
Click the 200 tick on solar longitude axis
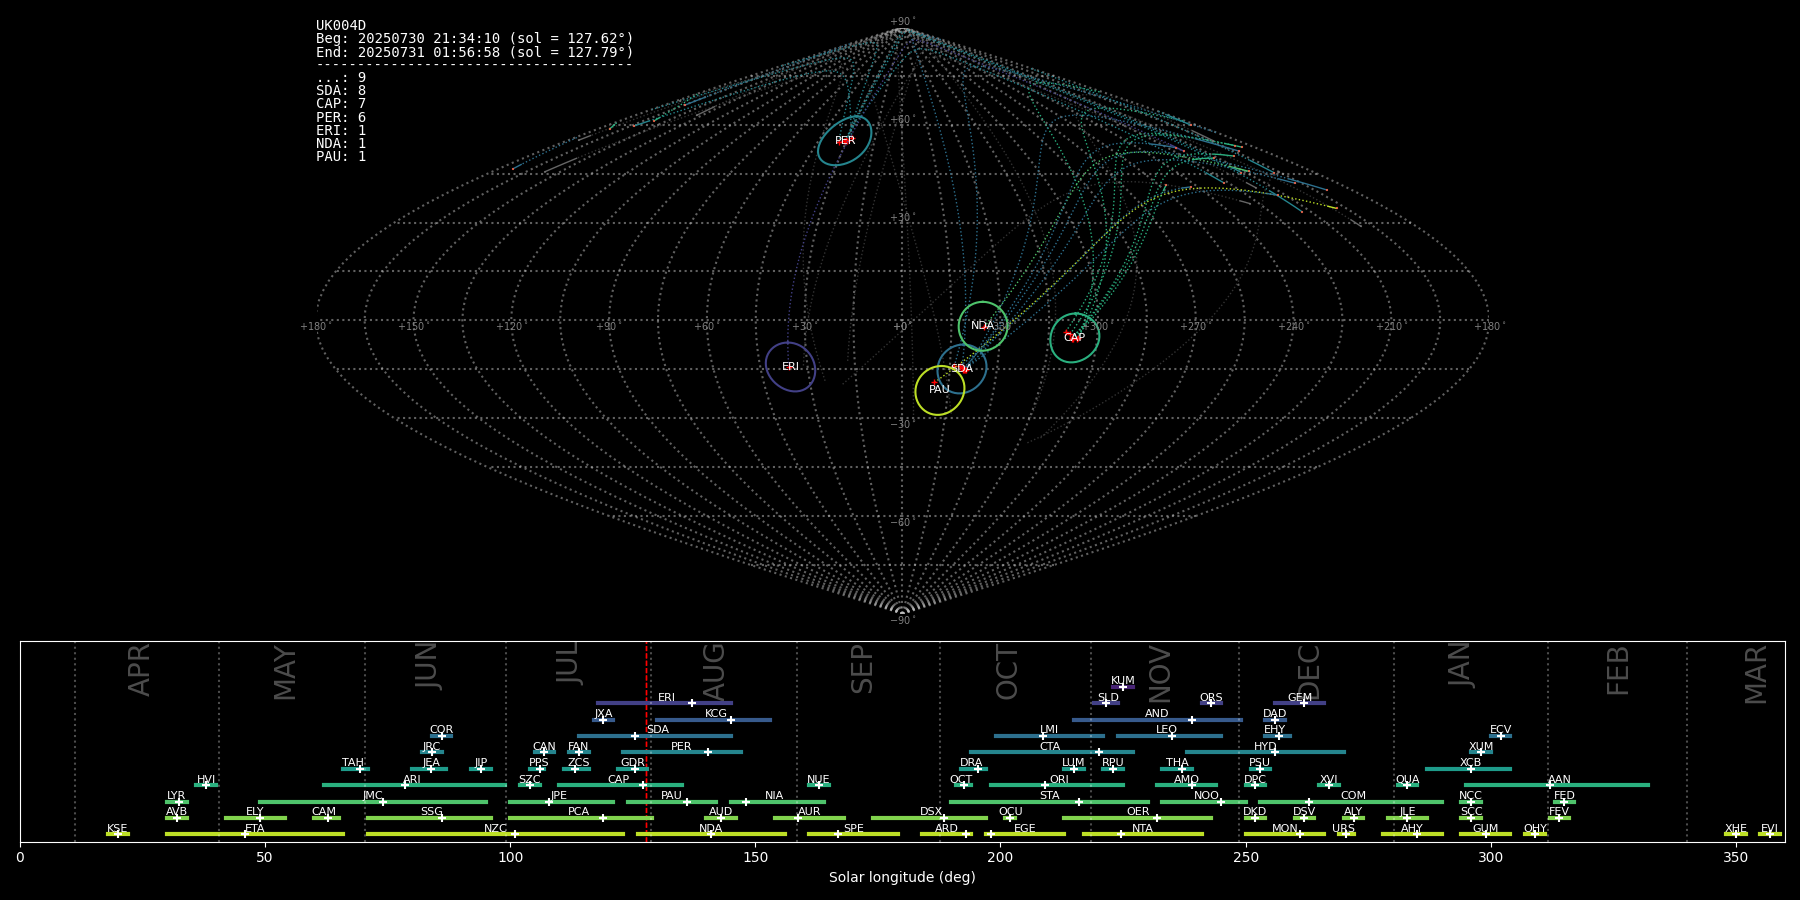pyautogui.click(x=1000, y=857)
